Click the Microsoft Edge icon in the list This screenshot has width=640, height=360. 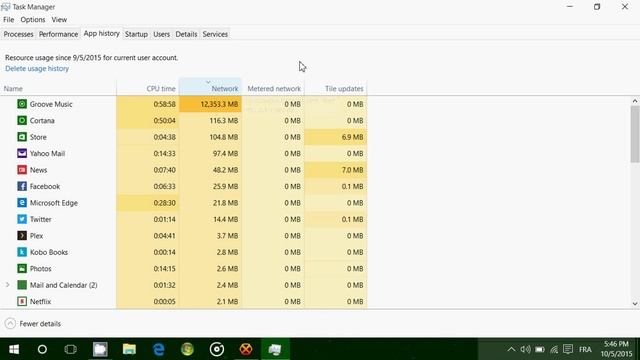tap(22, 203)
